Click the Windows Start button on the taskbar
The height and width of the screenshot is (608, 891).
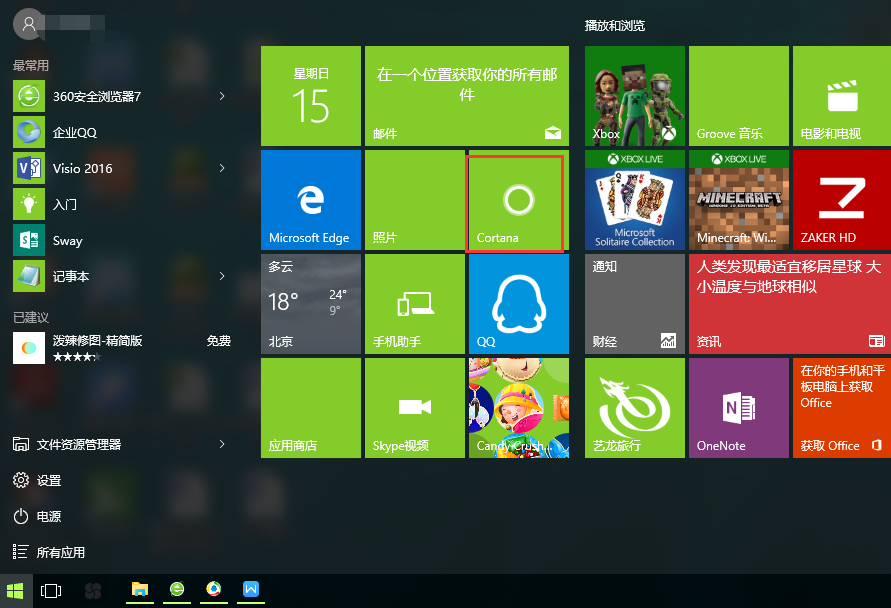coord(16,591)
